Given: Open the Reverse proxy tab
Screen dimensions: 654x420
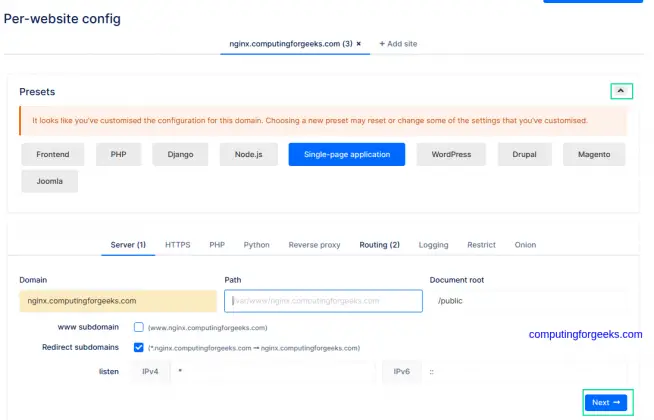Looking at the screenshot, I should click(314, 245).
